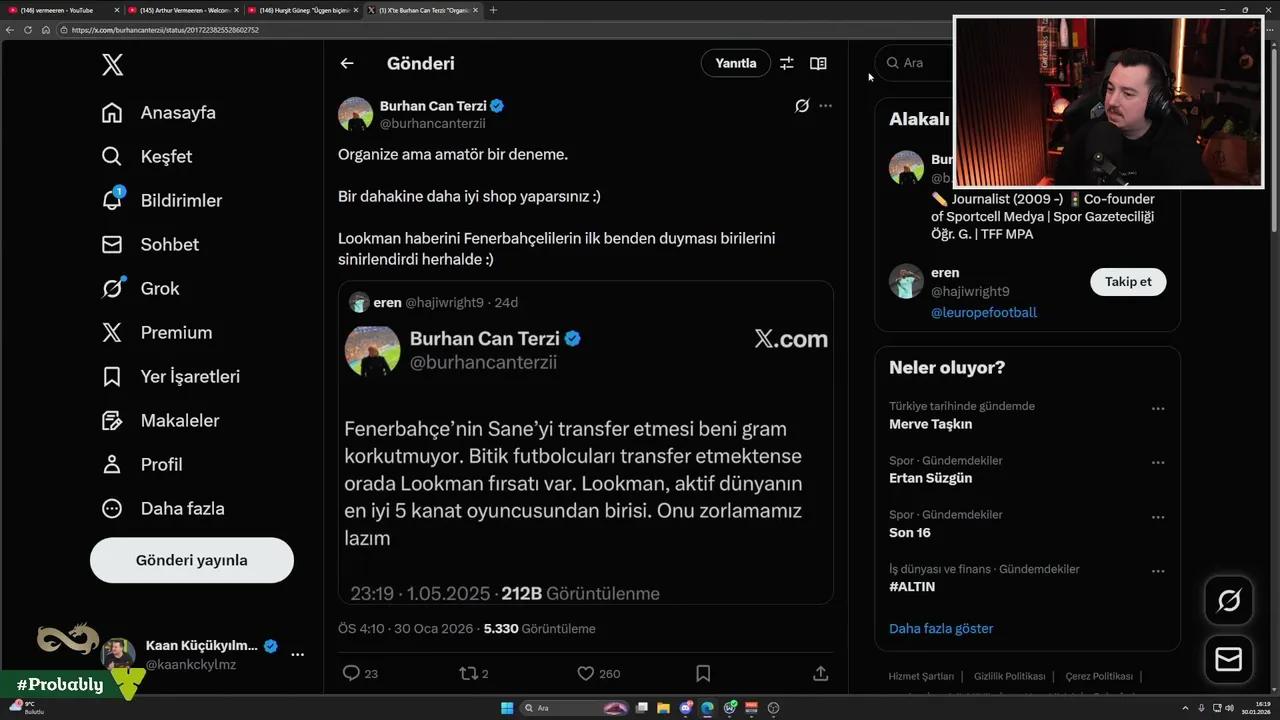Open Microsoft Edge from taskbar

708,708
